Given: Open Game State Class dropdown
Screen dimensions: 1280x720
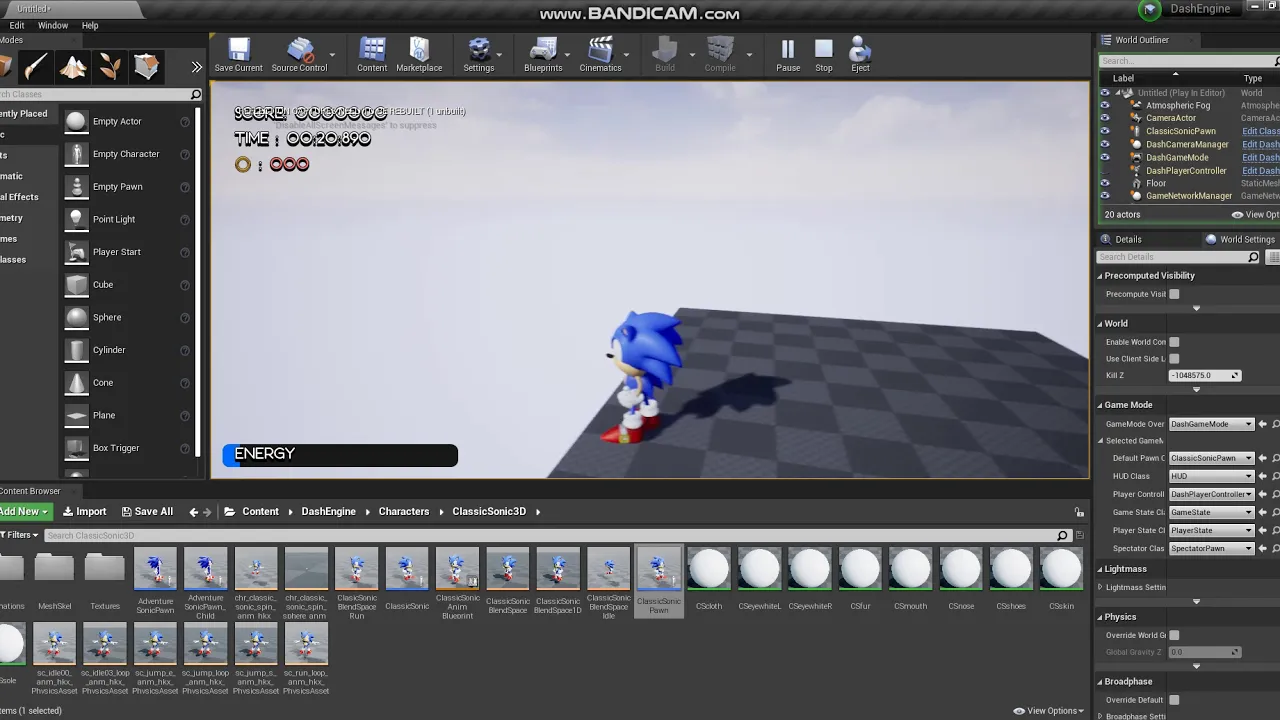Looking at the screenshot, I should [x=1211, y=512].
